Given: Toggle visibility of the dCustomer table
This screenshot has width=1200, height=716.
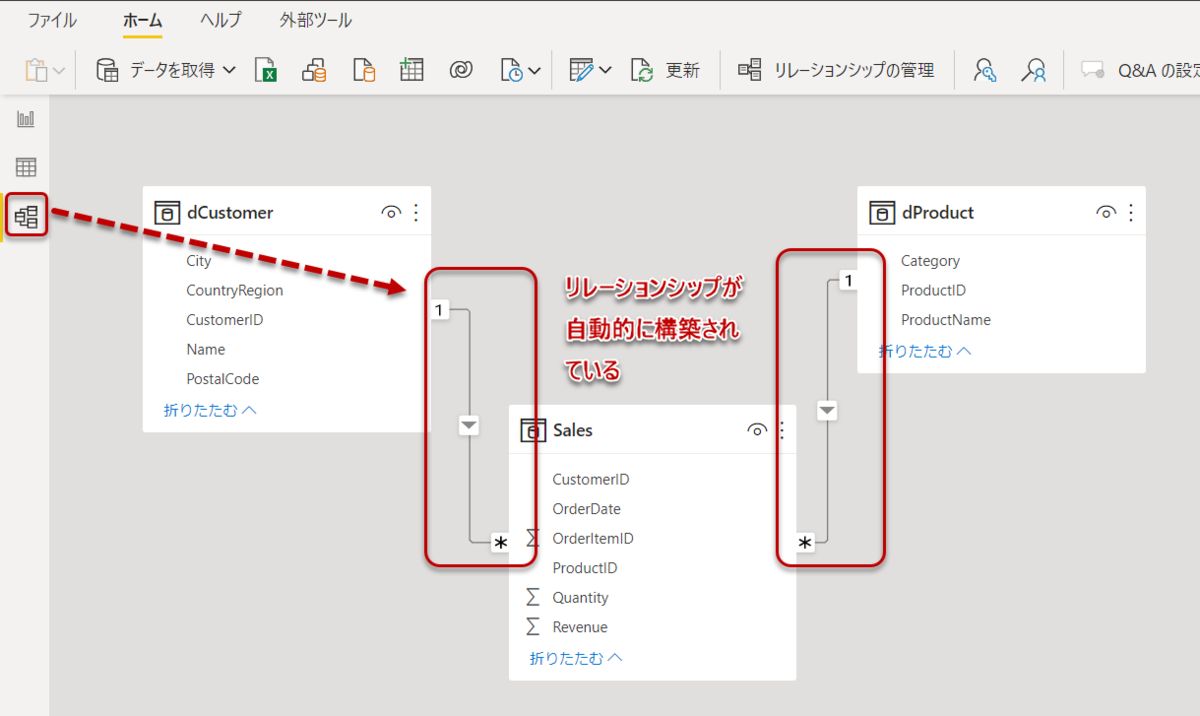Looking at the screenshot, I should 391,211.
